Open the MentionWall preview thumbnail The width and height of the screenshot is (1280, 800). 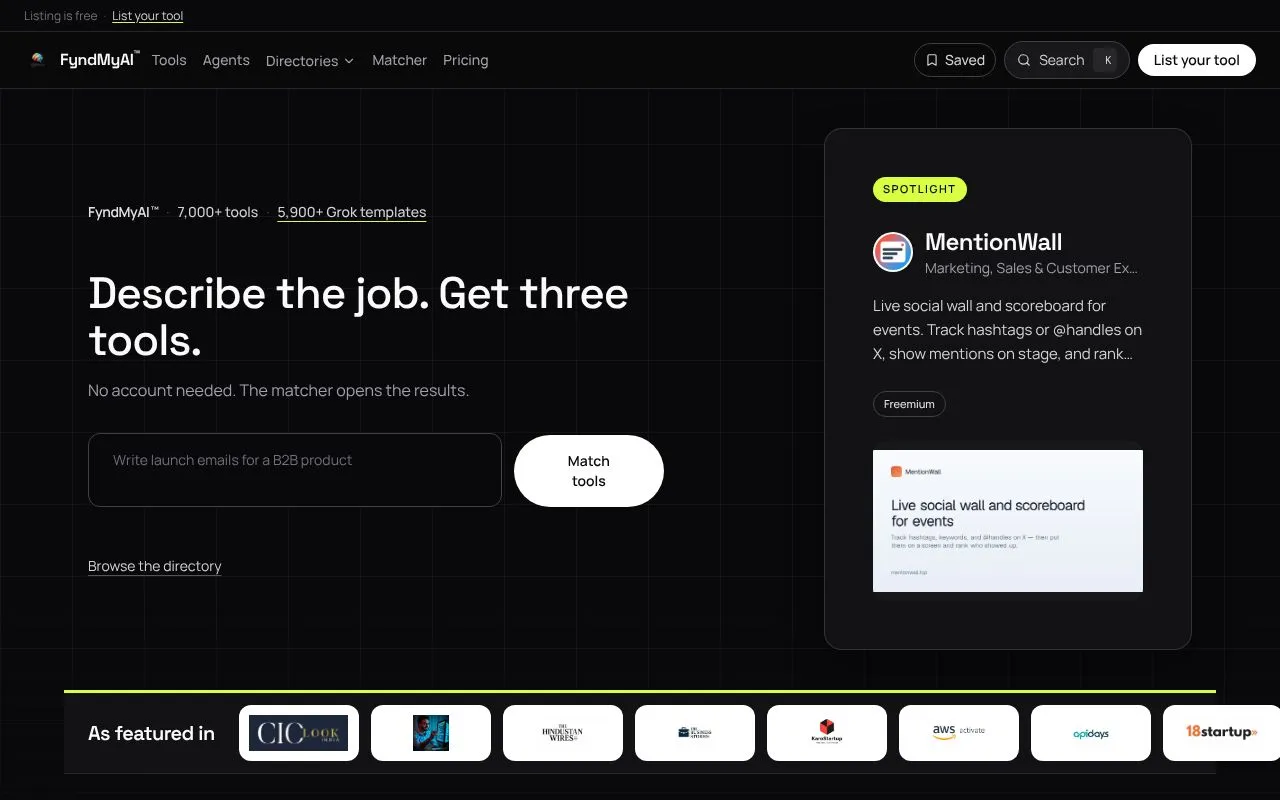coord(1008,521)
